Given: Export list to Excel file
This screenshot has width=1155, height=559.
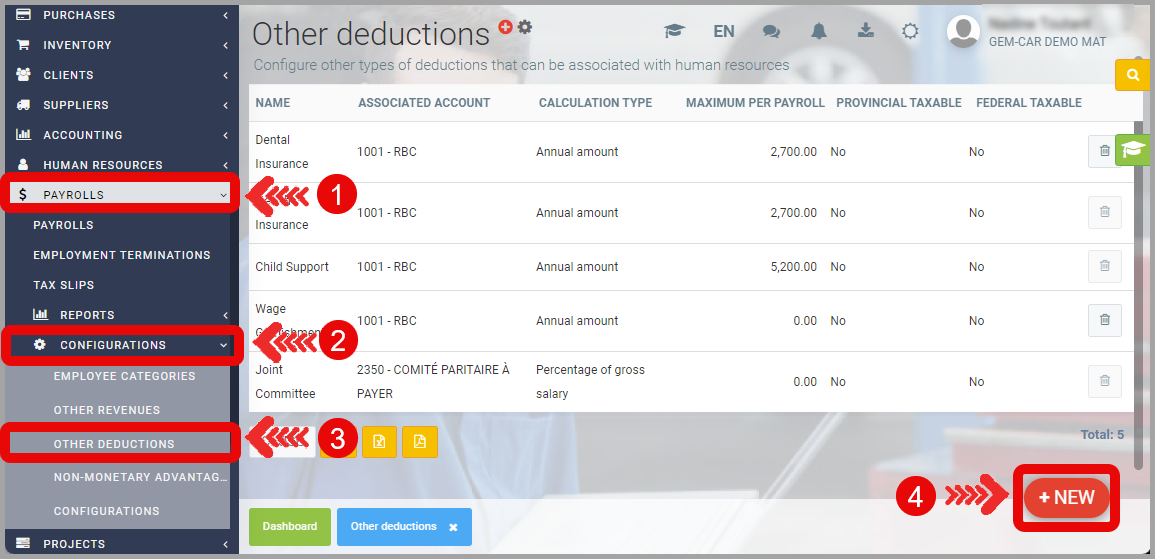Looking at the screenshot, I should tap(380, 442).
